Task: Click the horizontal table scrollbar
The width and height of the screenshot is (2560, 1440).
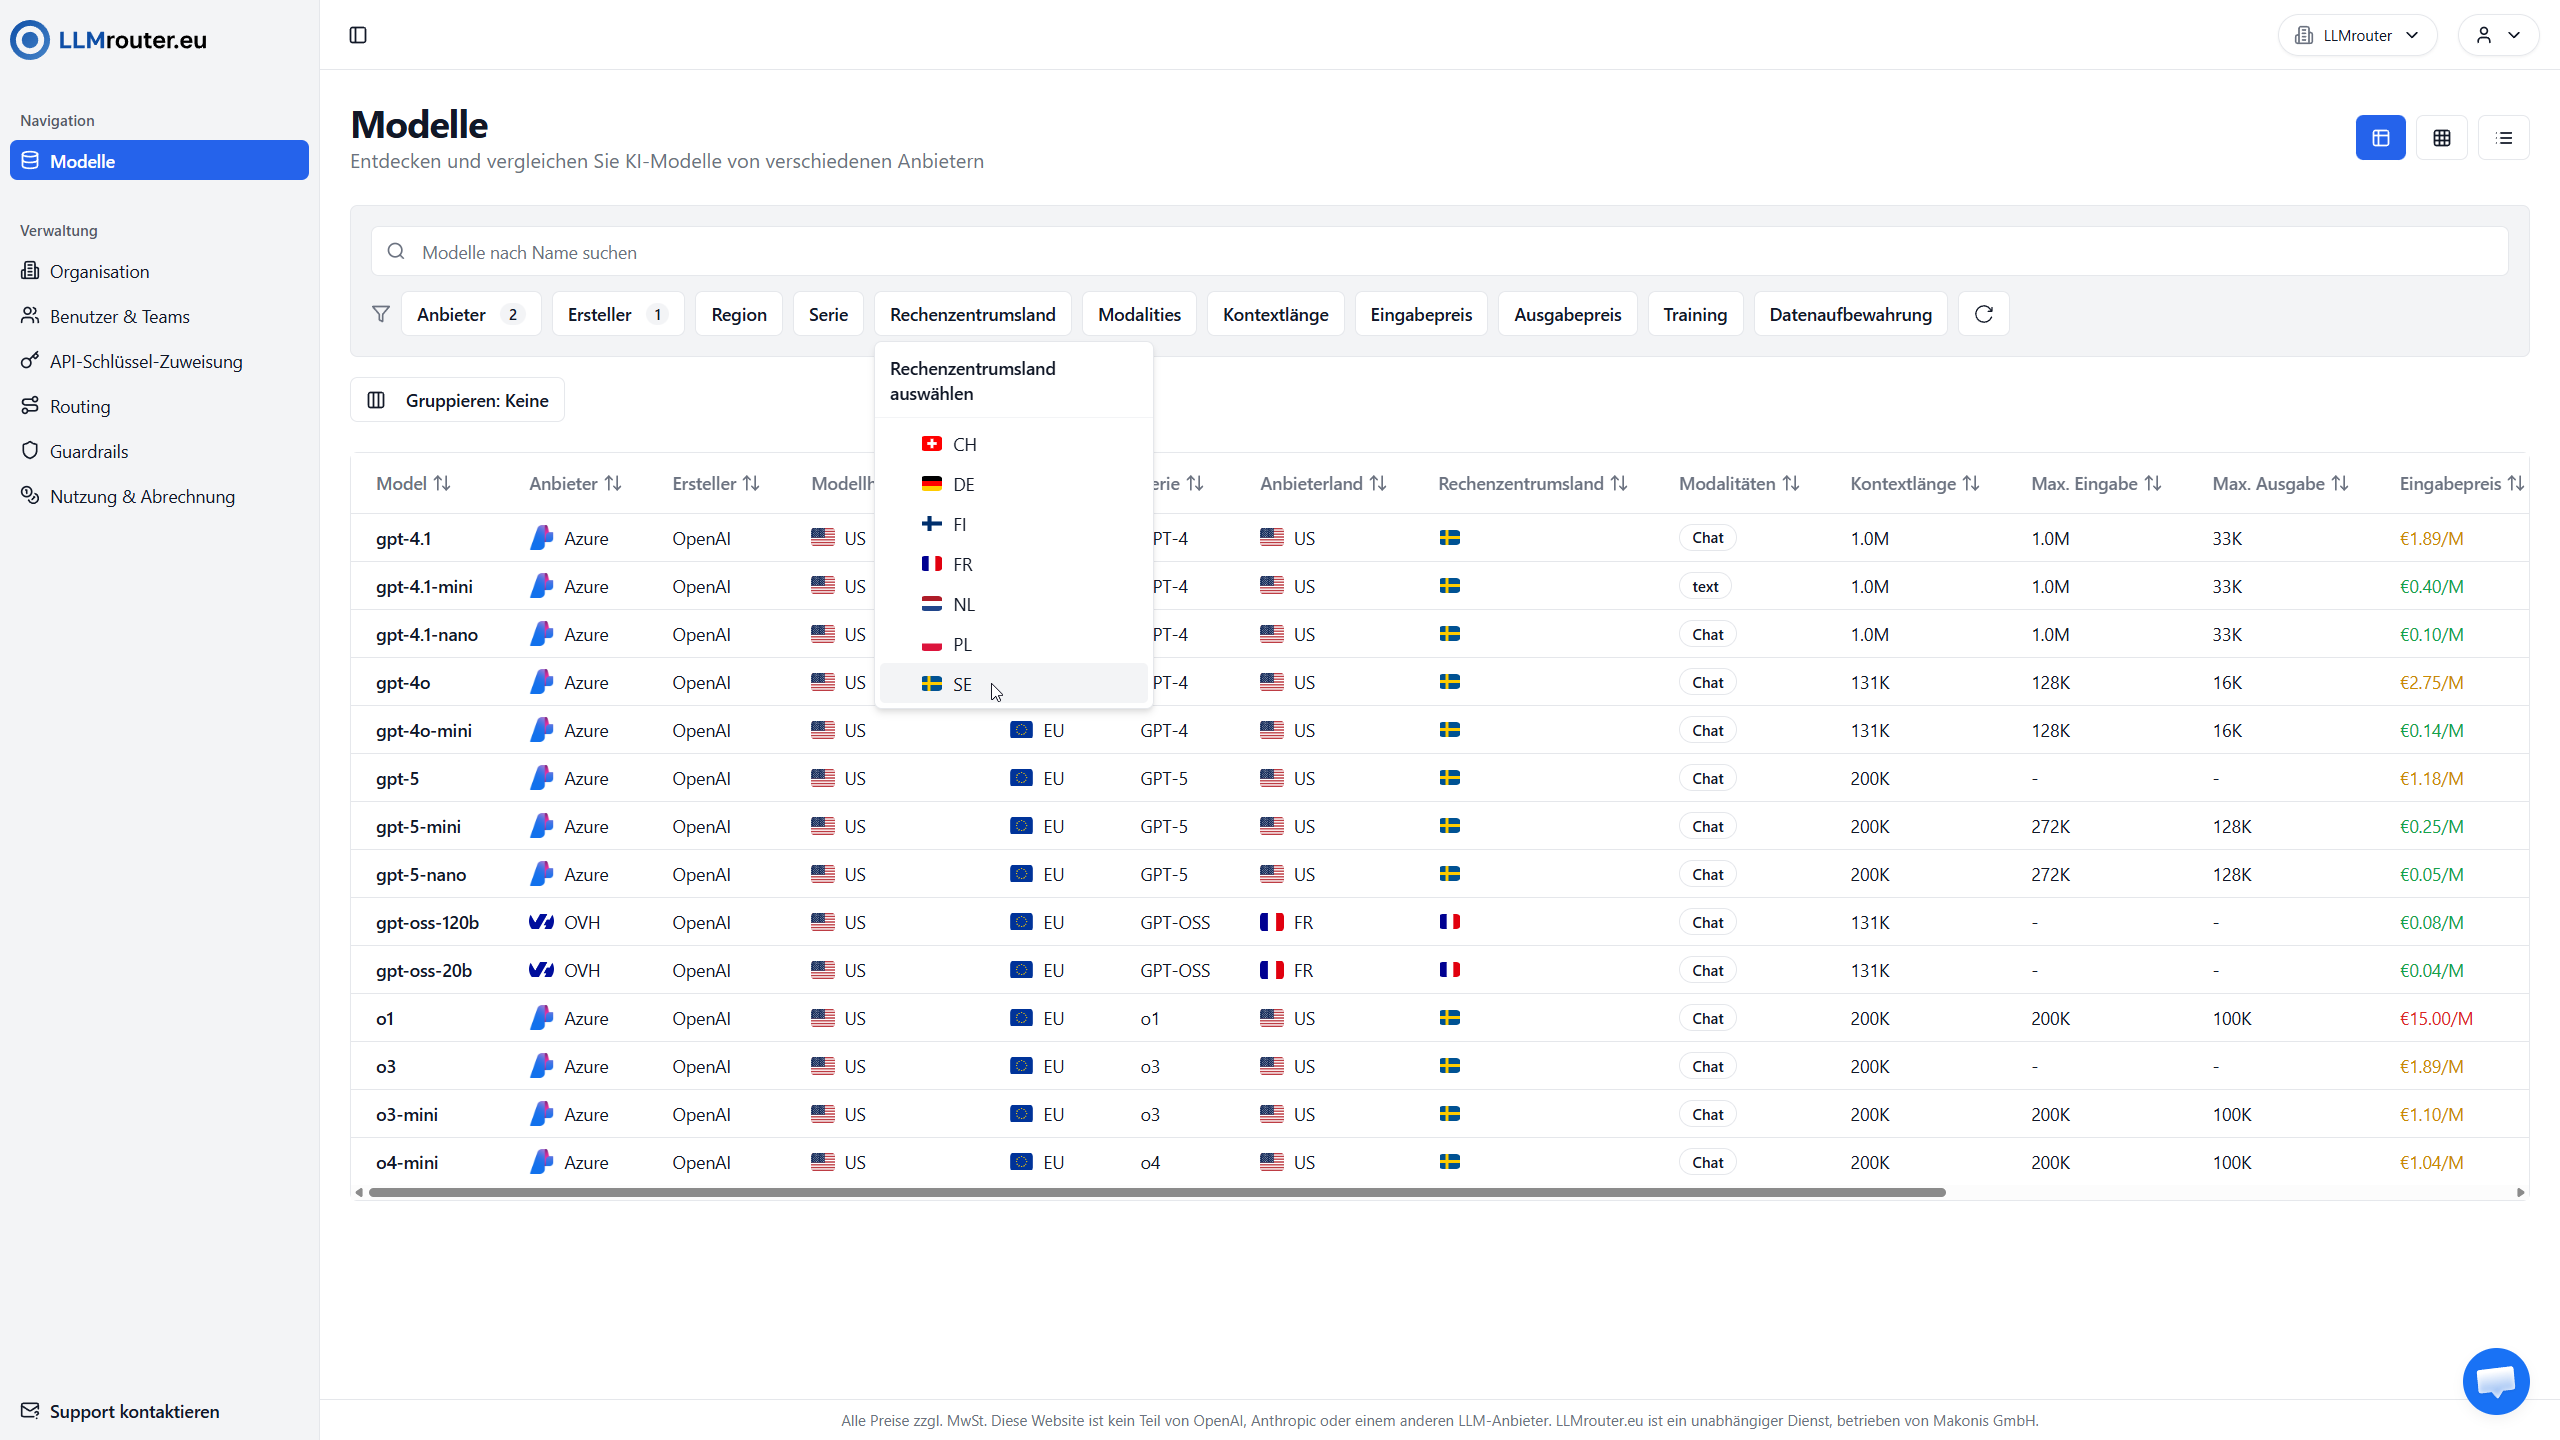Action: [x=1156, y=1192]
